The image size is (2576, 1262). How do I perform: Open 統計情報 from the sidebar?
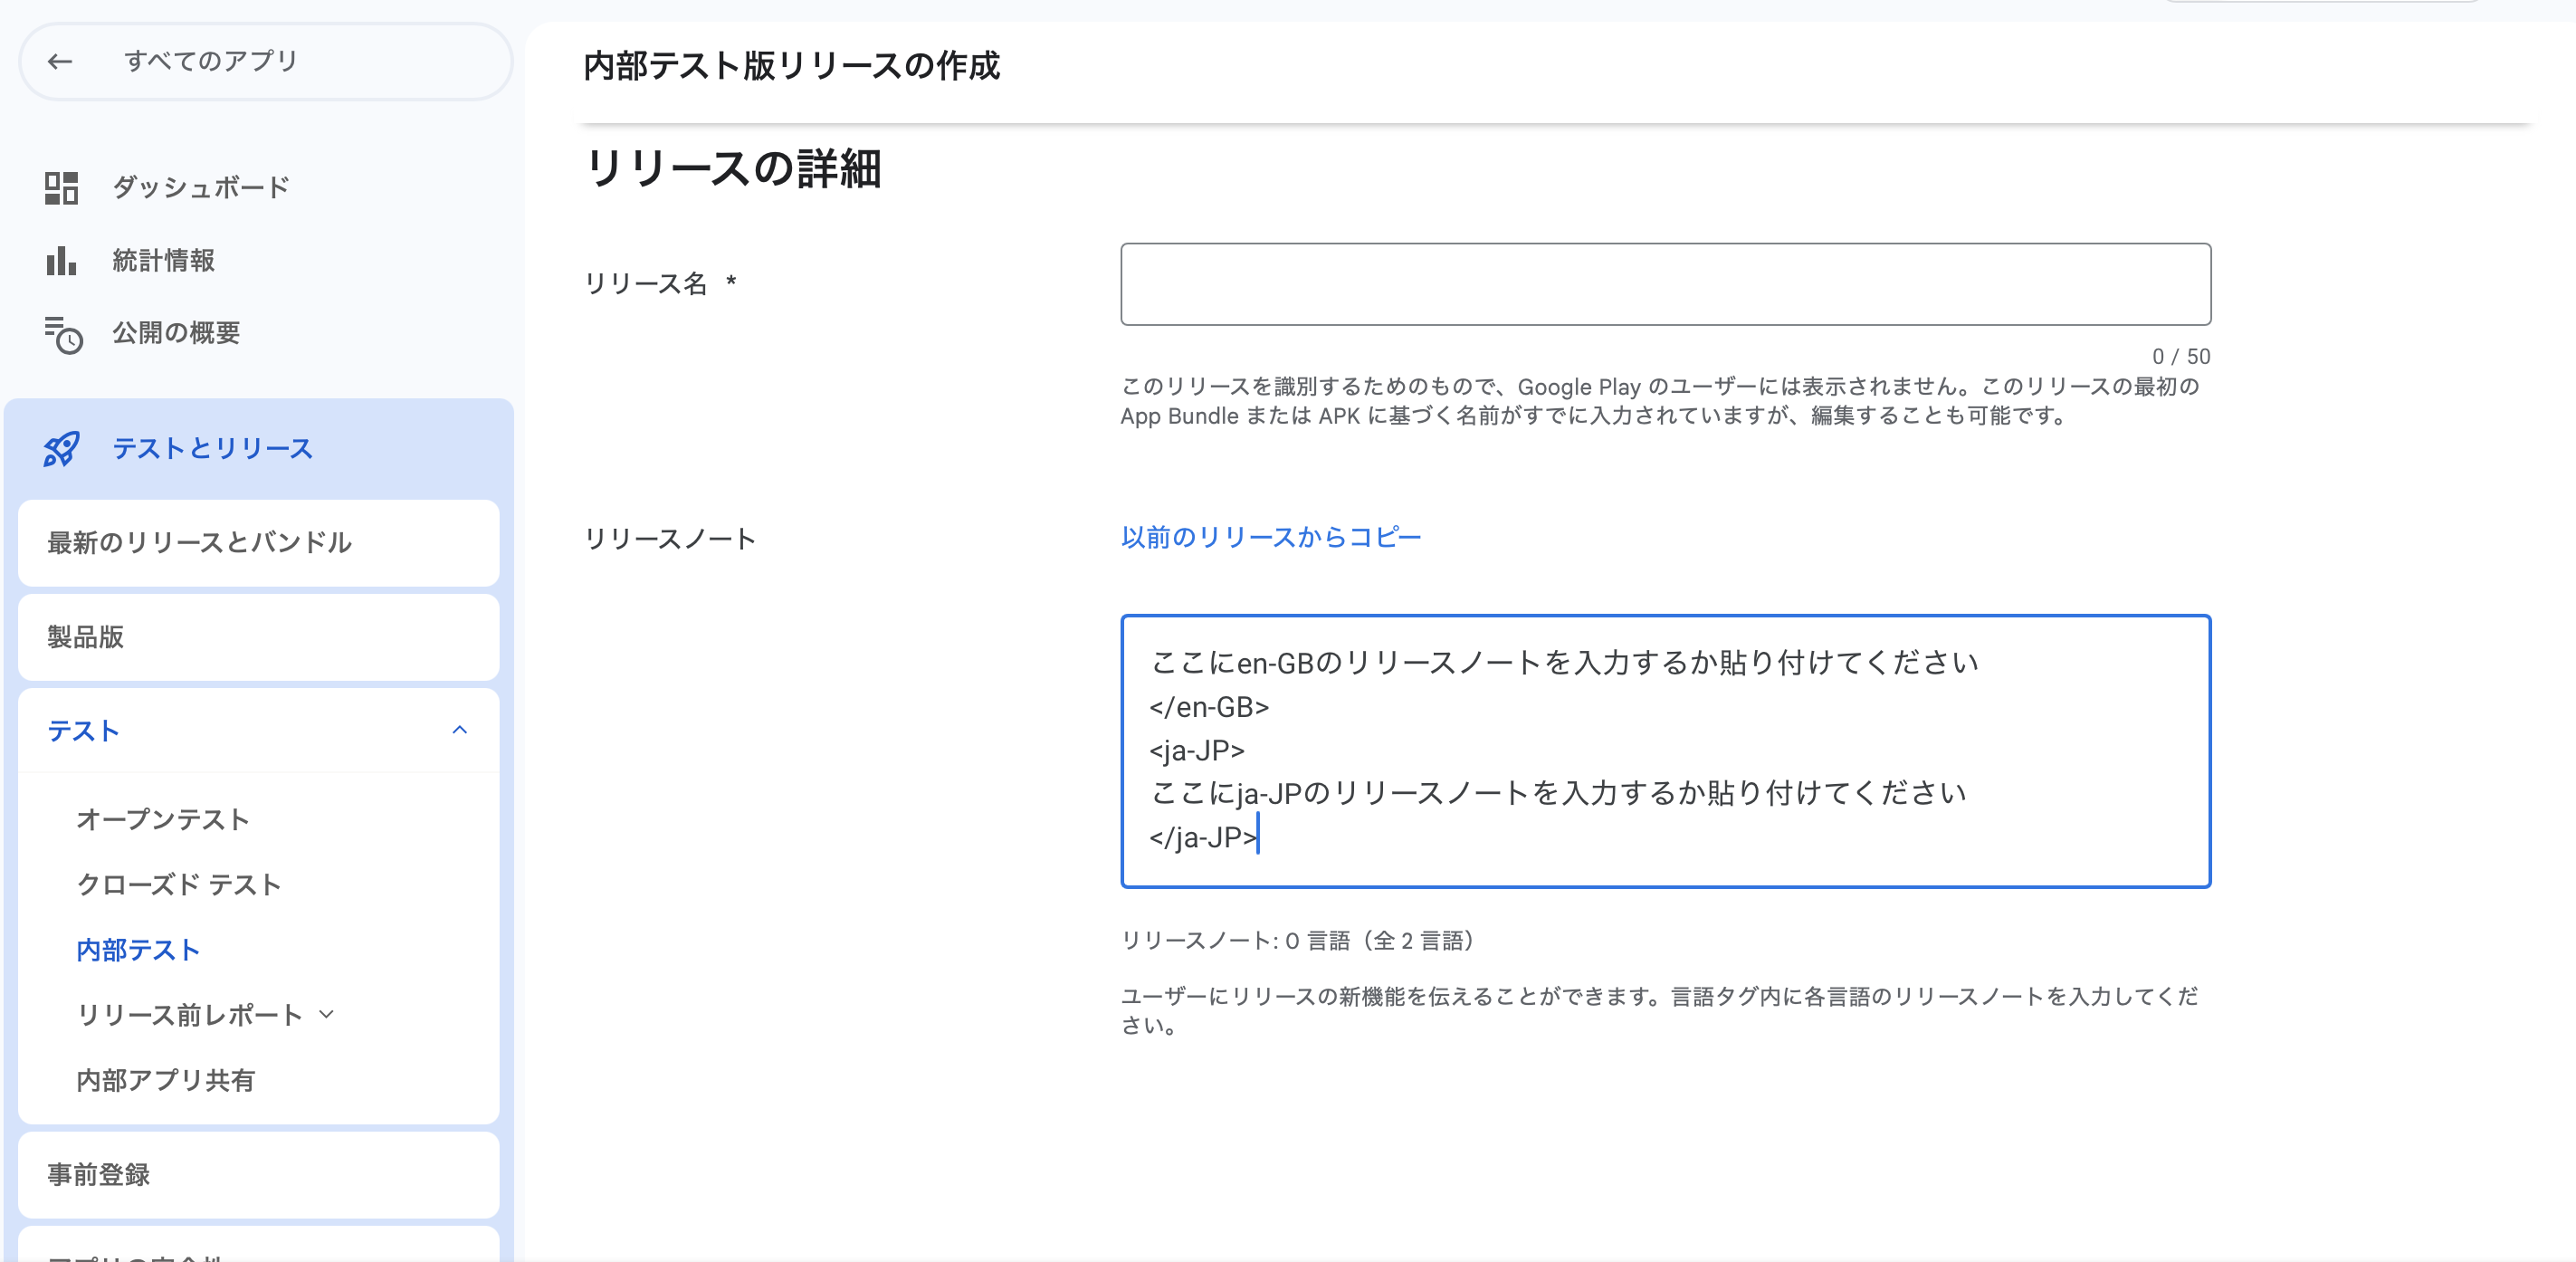click(x=163, y=260)
